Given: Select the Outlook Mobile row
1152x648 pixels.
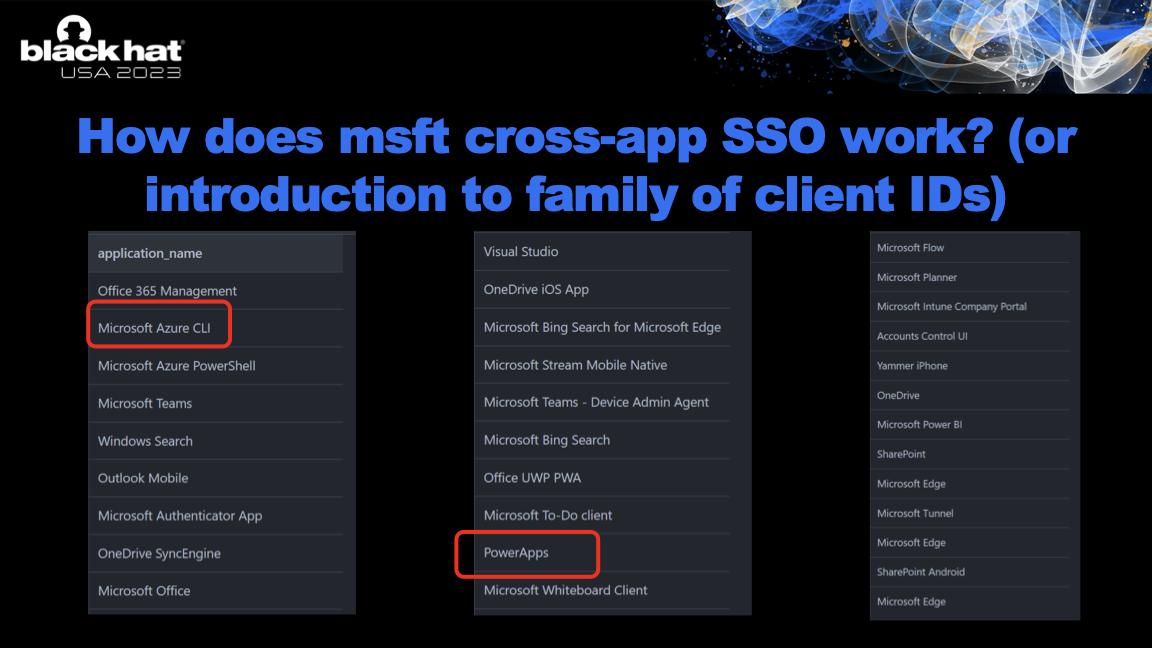Looking at the screenshot, I should point(216,478).
